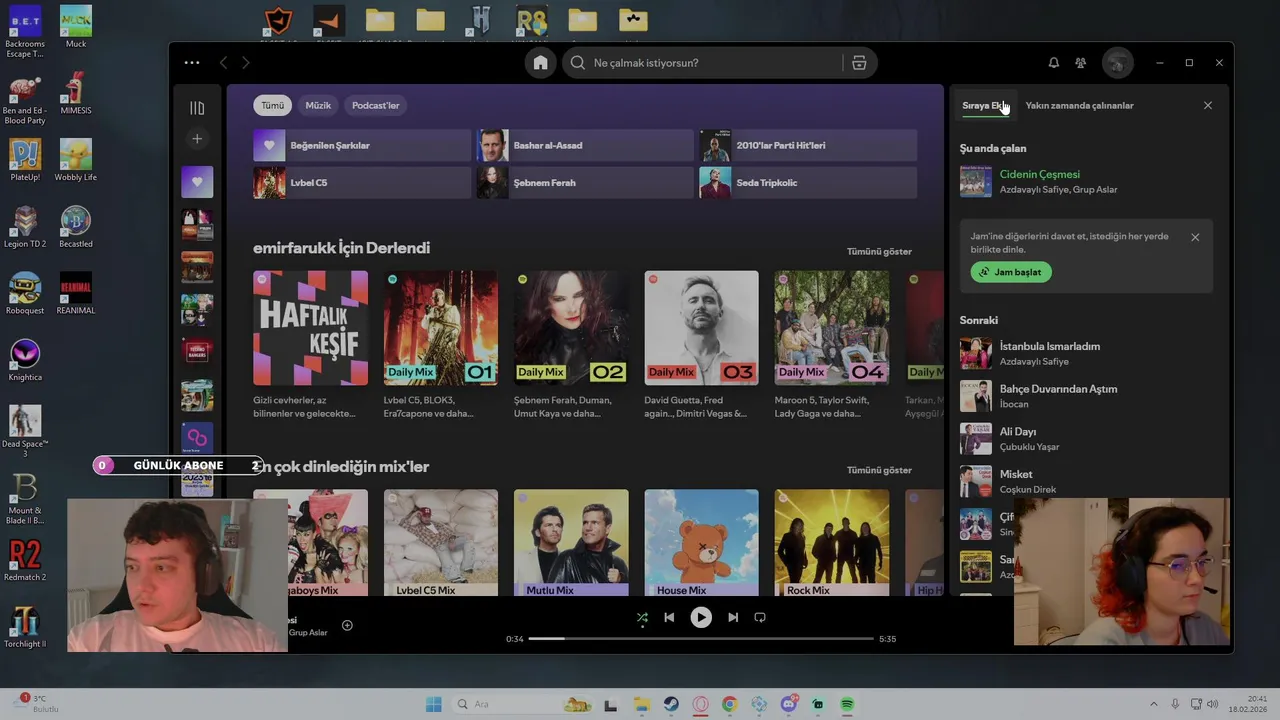
Task: Open Liked Songs heart in the sidebar
Action: pyautogui.click(x=197, y=182)
